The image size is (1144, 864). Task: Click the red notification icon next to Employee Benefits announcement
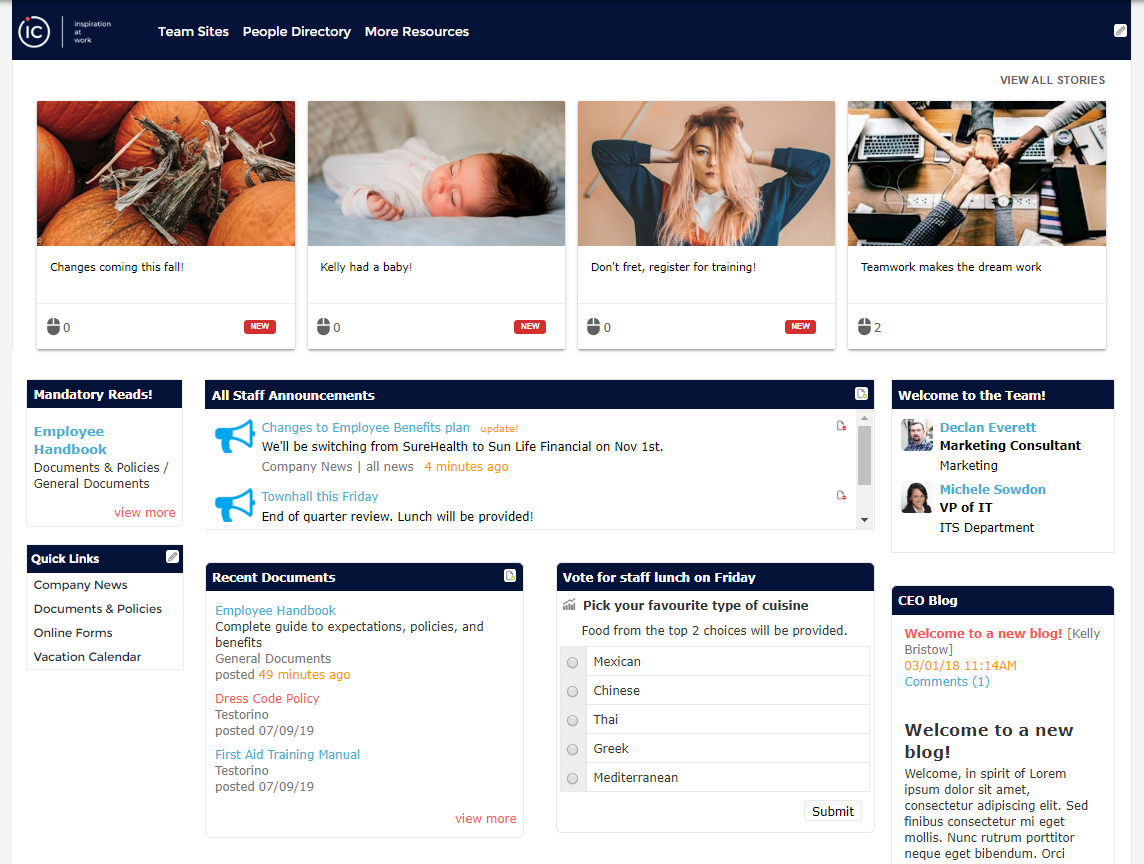841,425
